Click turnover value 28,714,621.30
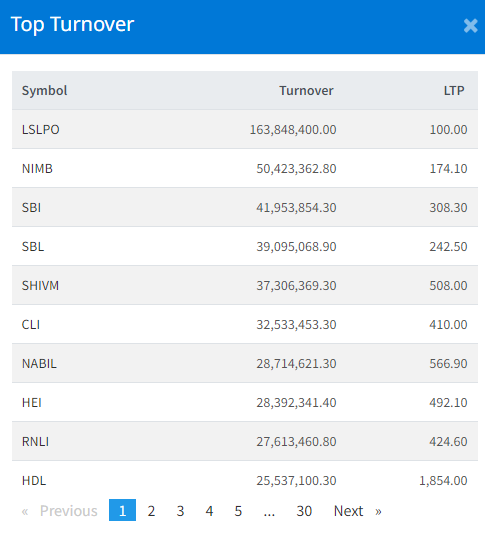Screen dimensions: 485x541 [x=296, y=364]
